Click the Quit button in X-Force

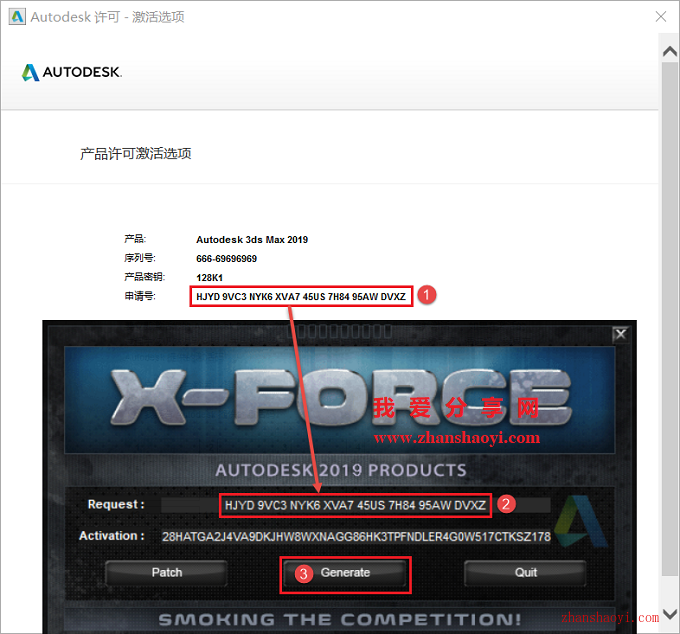525,573
